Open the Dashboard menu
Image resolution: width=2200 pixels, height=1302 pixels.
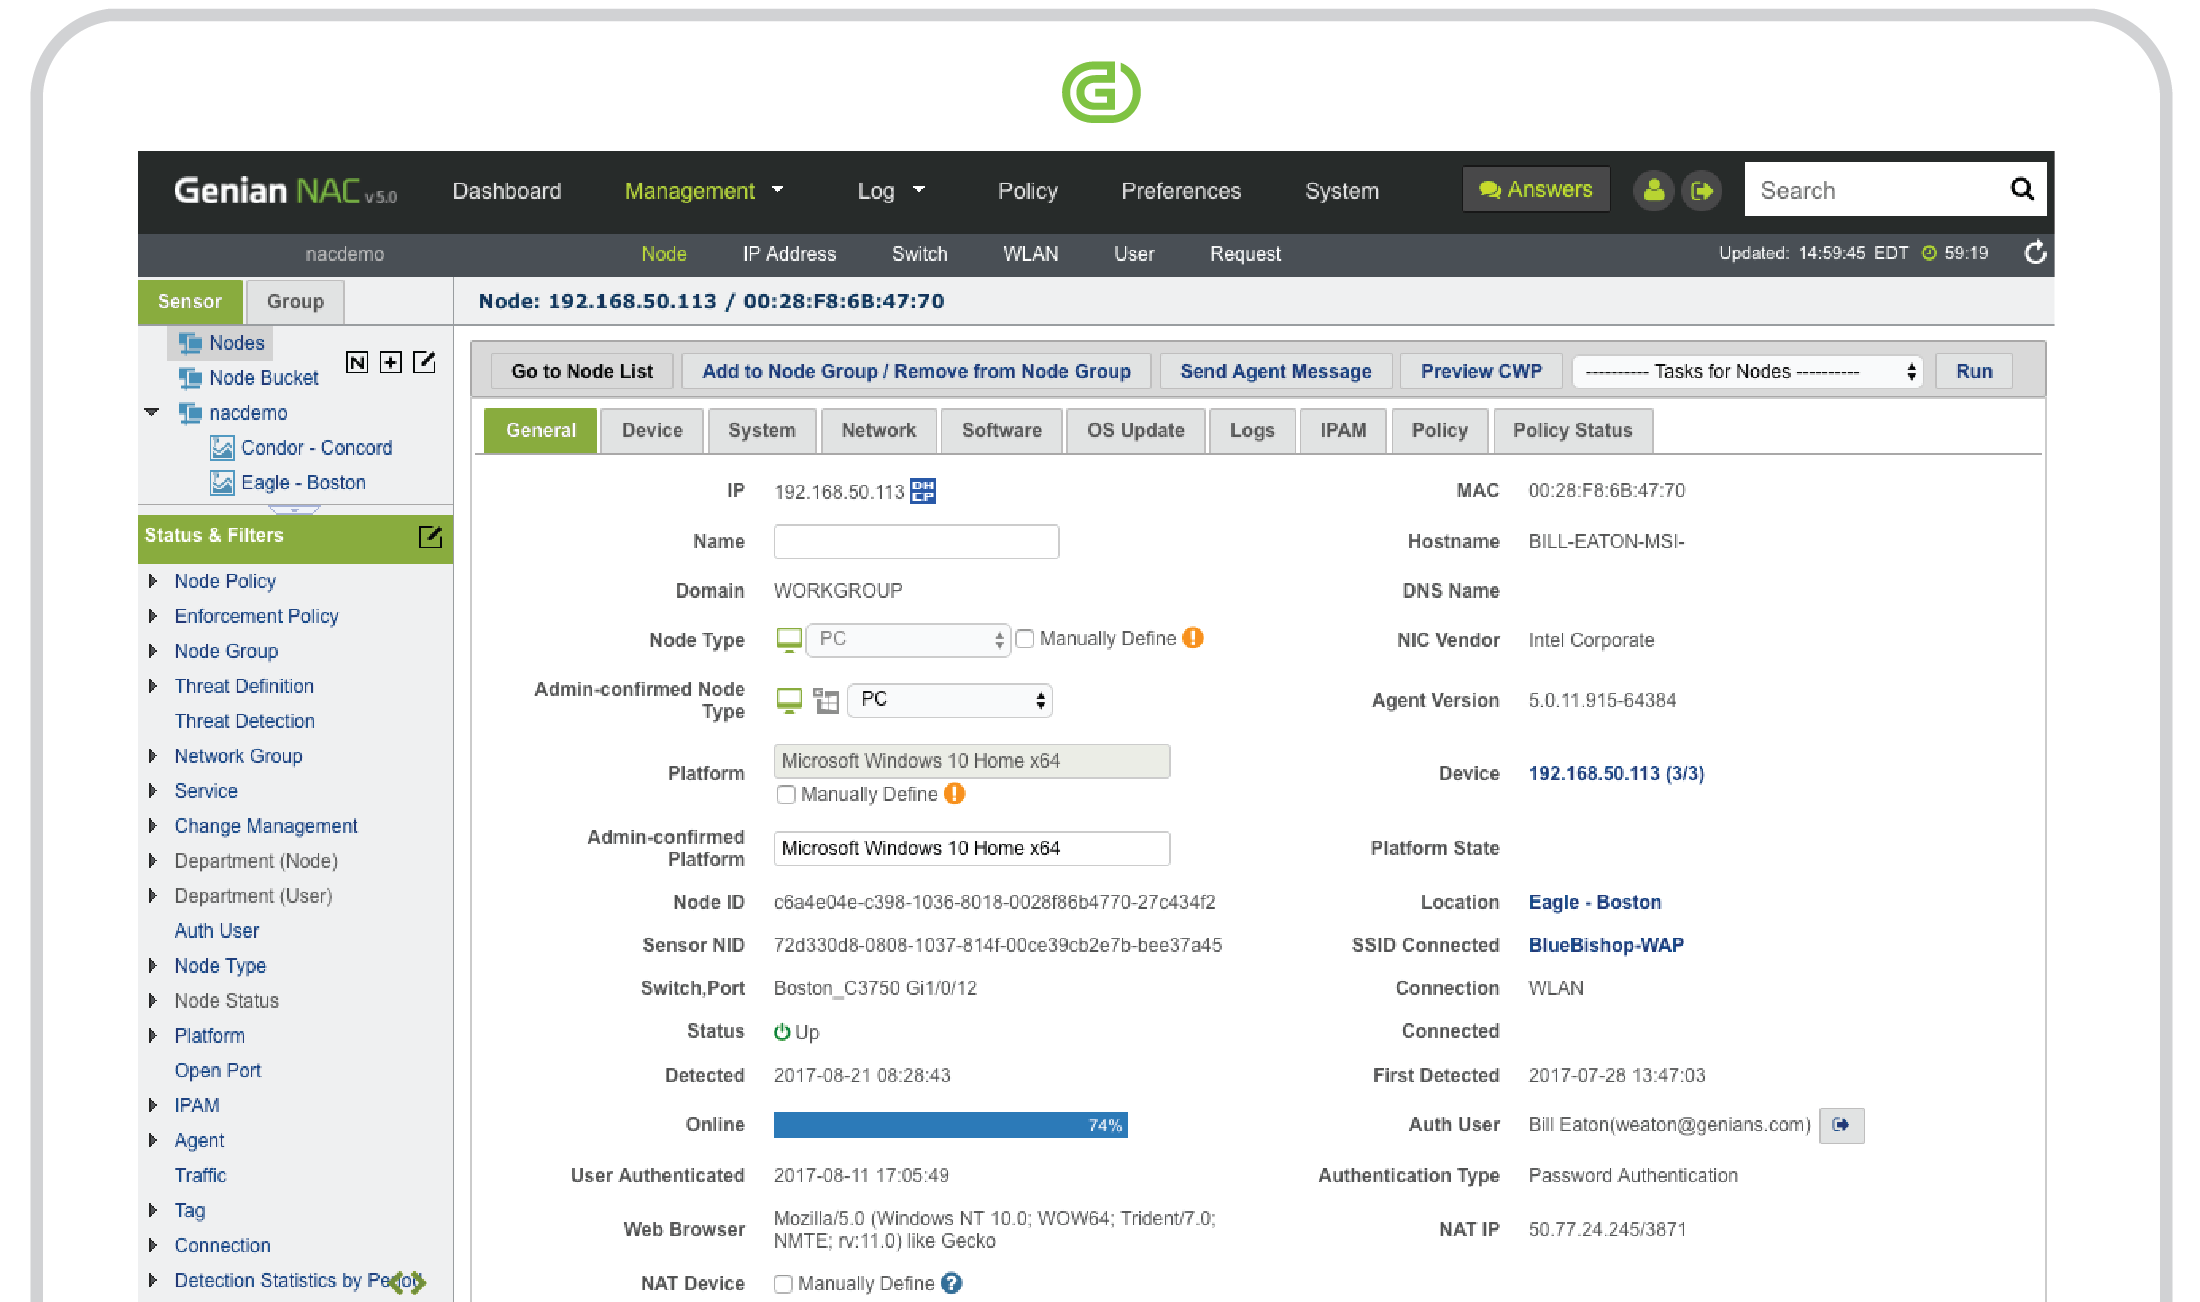506,190
